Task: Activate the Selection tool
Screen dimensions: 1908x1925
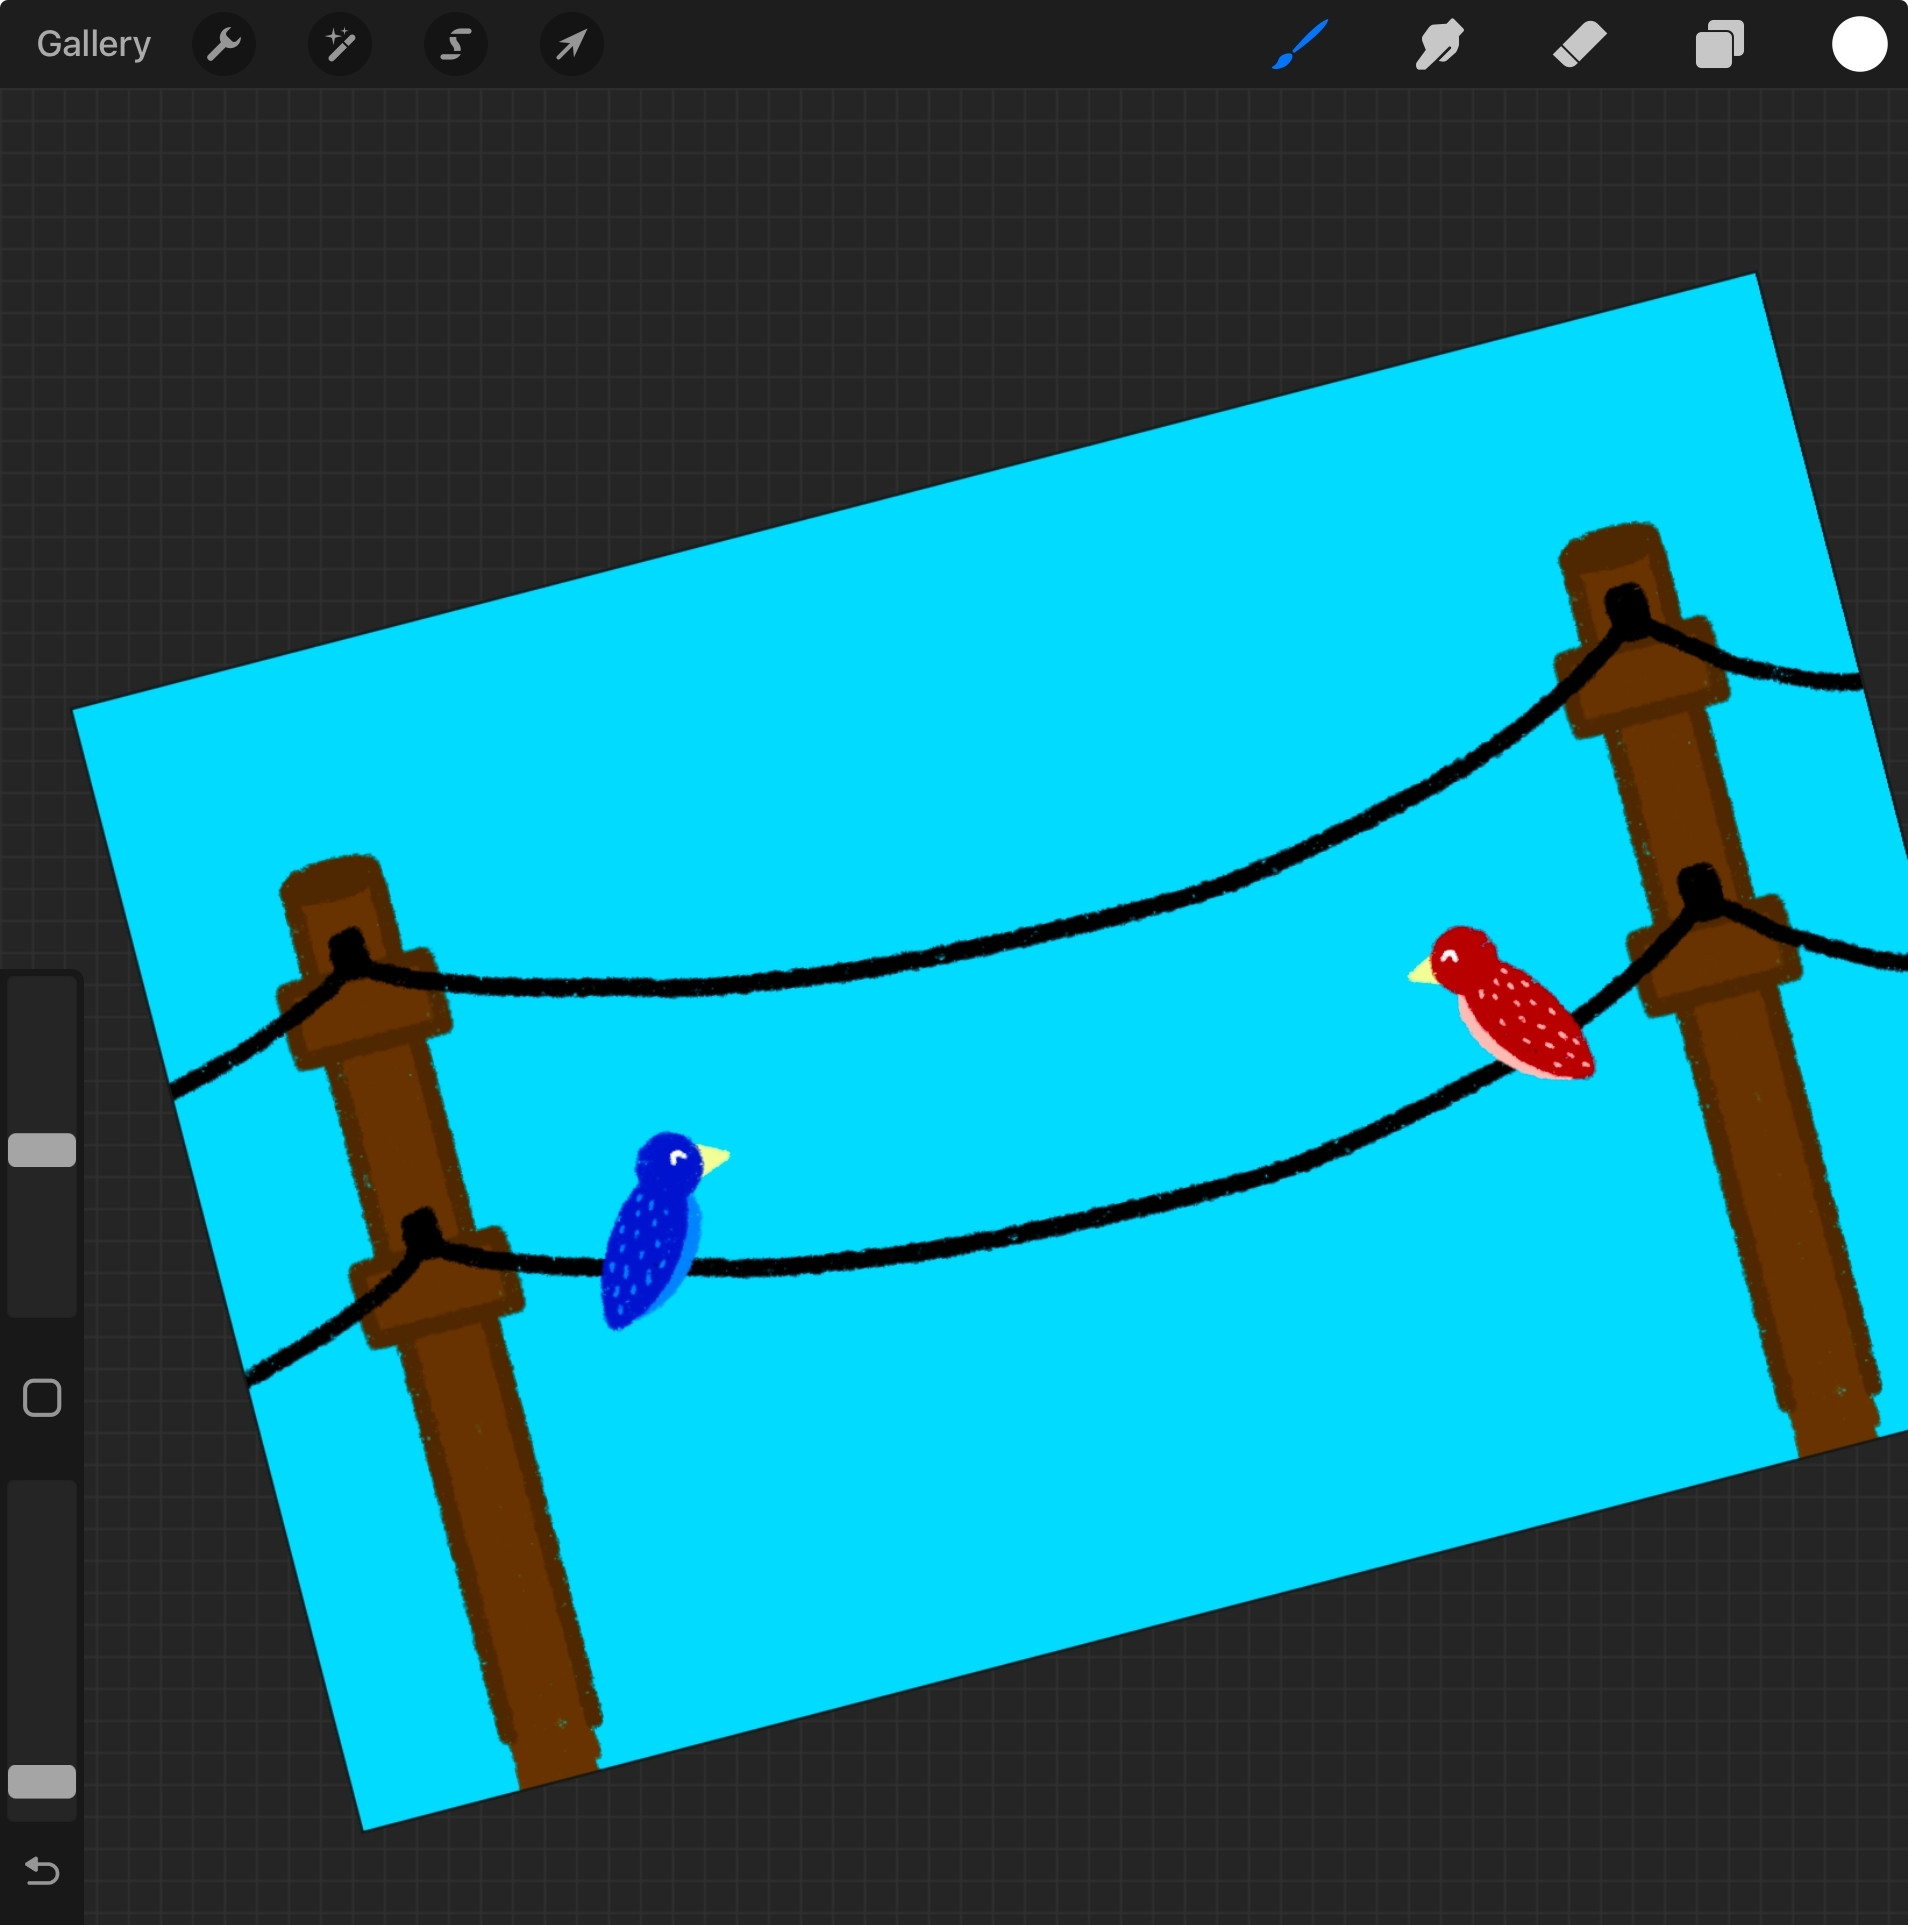Action: (456, 44)
